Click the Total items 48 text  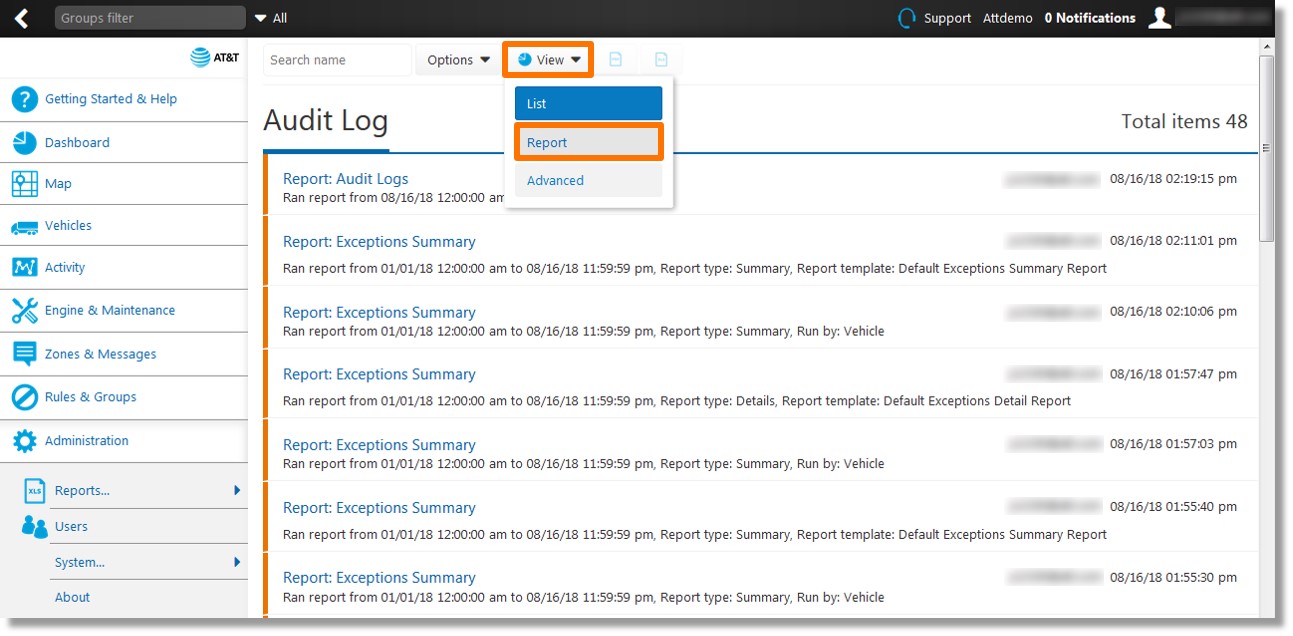point(1184,122)
